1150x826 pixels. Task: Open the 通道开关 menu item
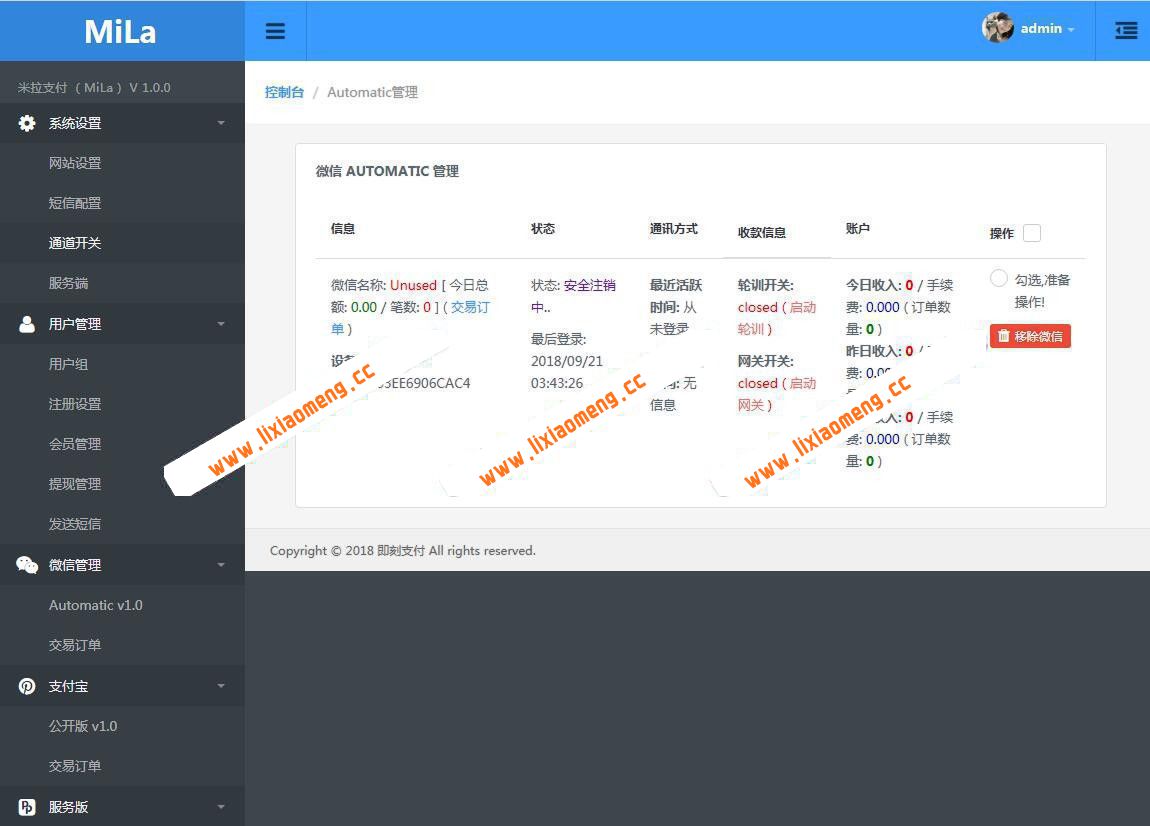click(77, 242)
